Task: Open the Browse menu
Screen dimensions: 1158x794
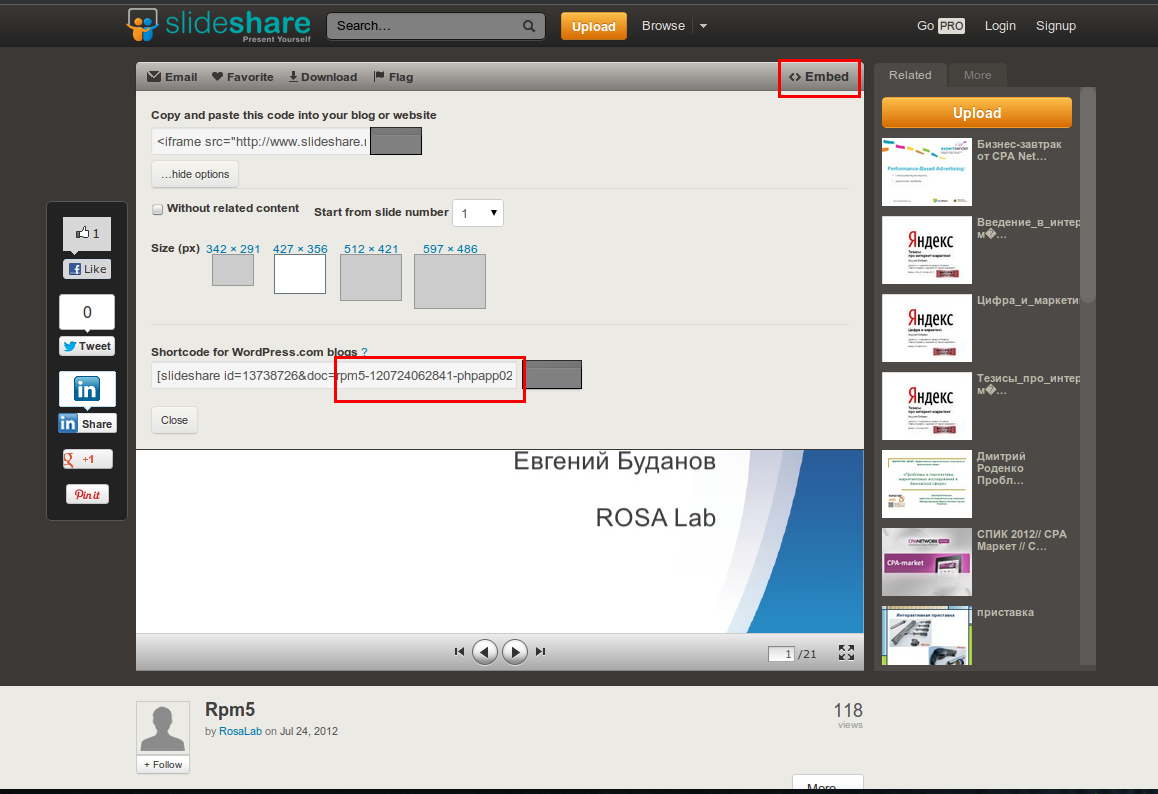Action: tap(663, 26)
